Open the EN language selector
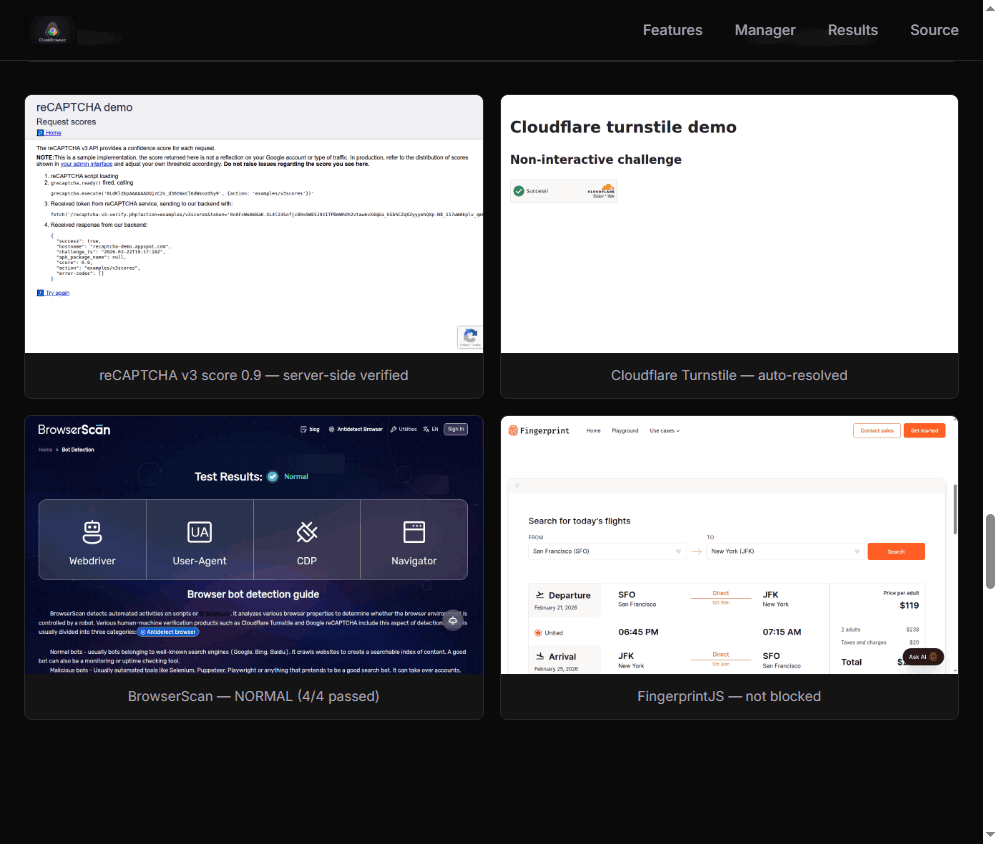The width and height of the screenshot is (998, 844). pyautogui.click(x=431, y=429)
